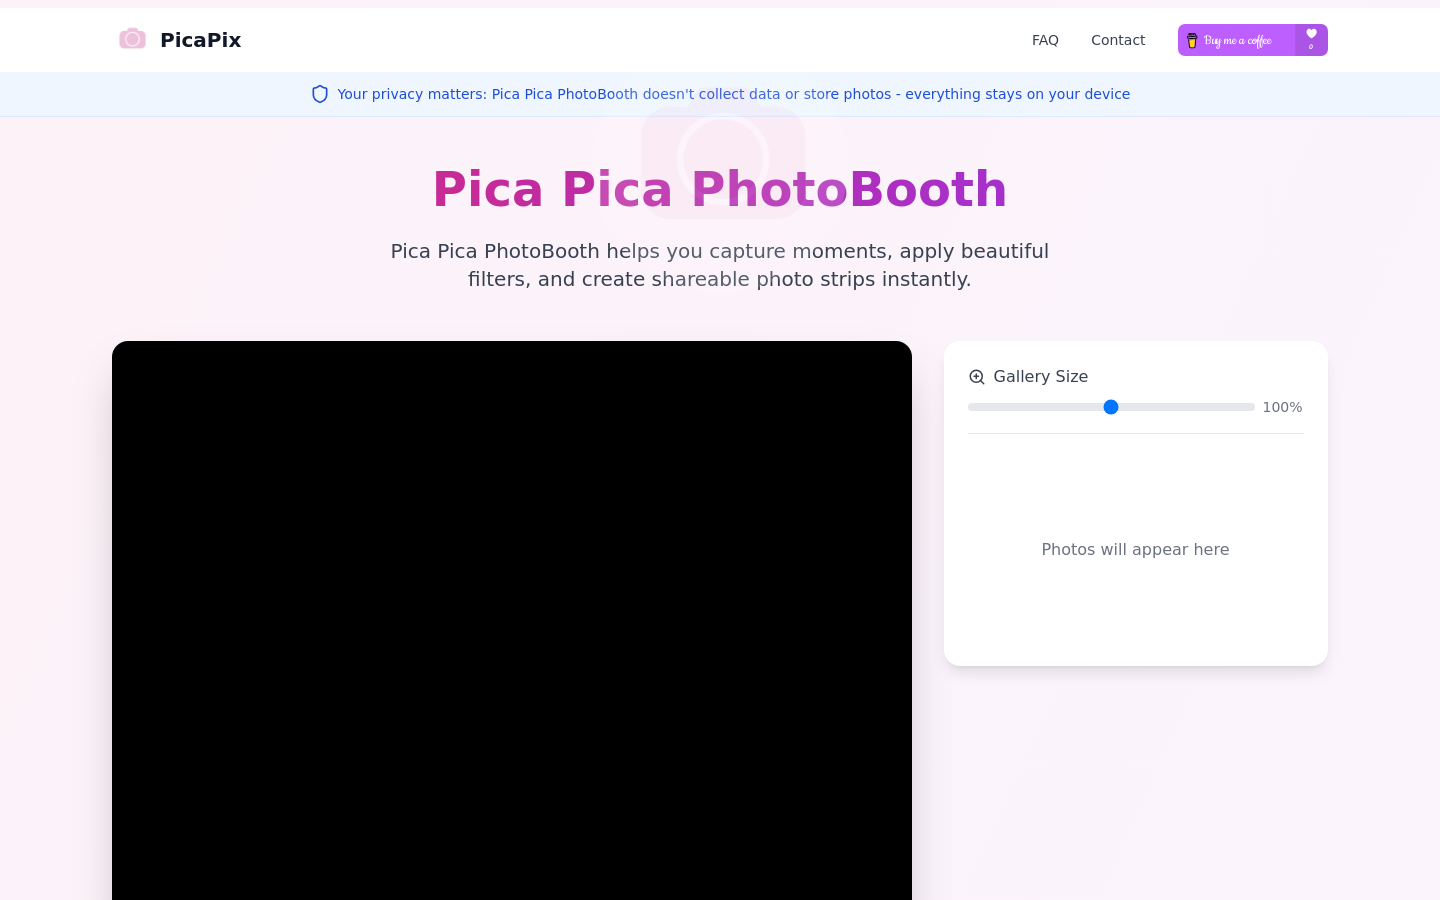Click the 100% gallery size value

pyautogui.click(x=1282, y=407)
